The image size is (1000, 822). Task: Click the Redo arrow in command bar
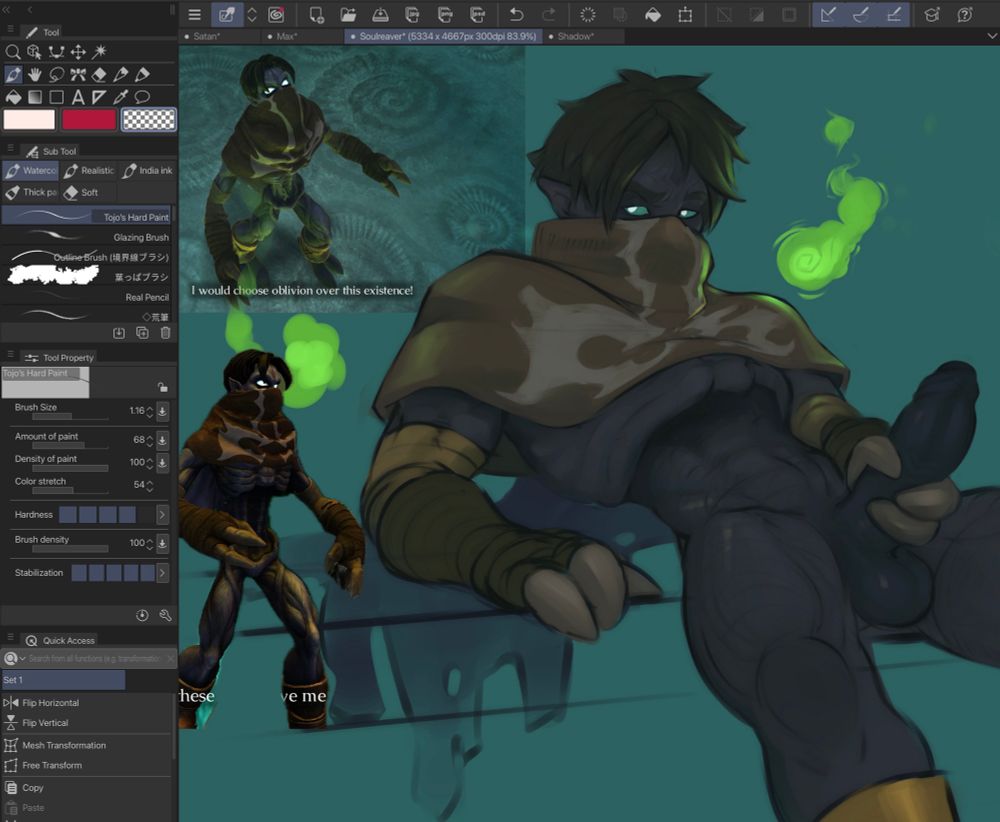click(549, 15)
